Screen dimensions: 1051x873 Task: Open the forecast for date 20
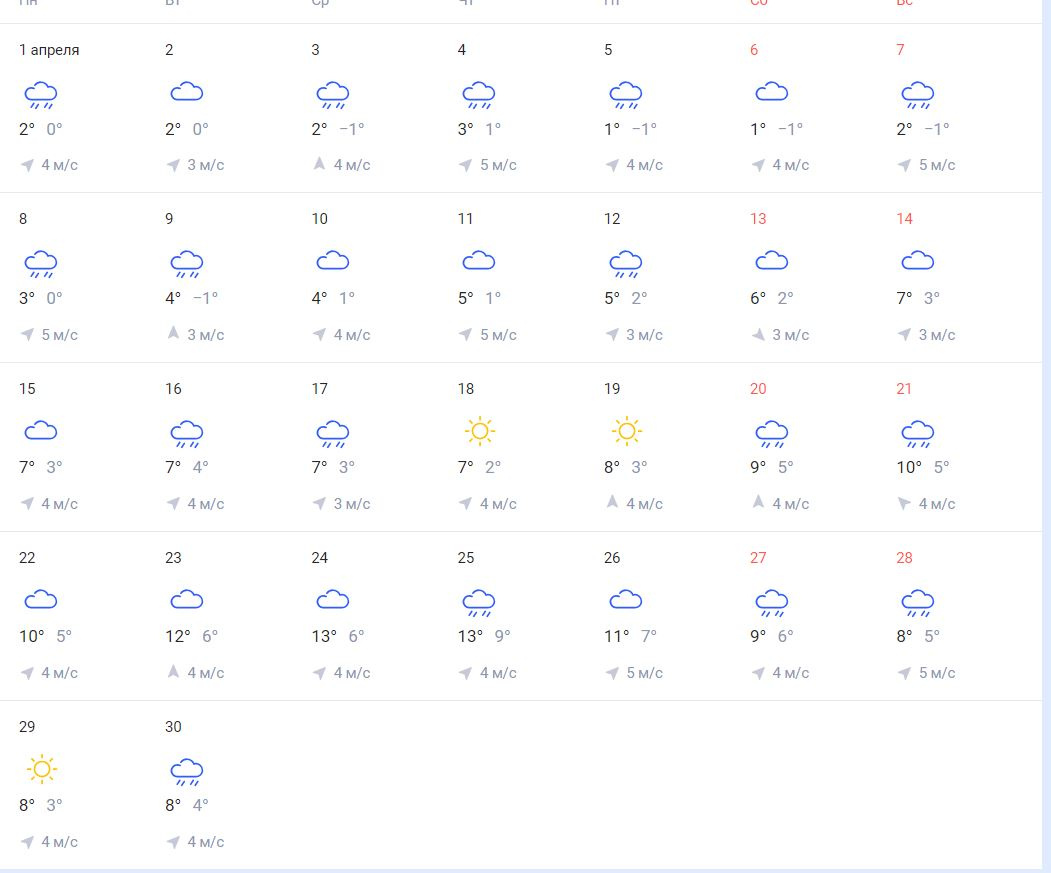pyautogui.click(x=758, y=389)
